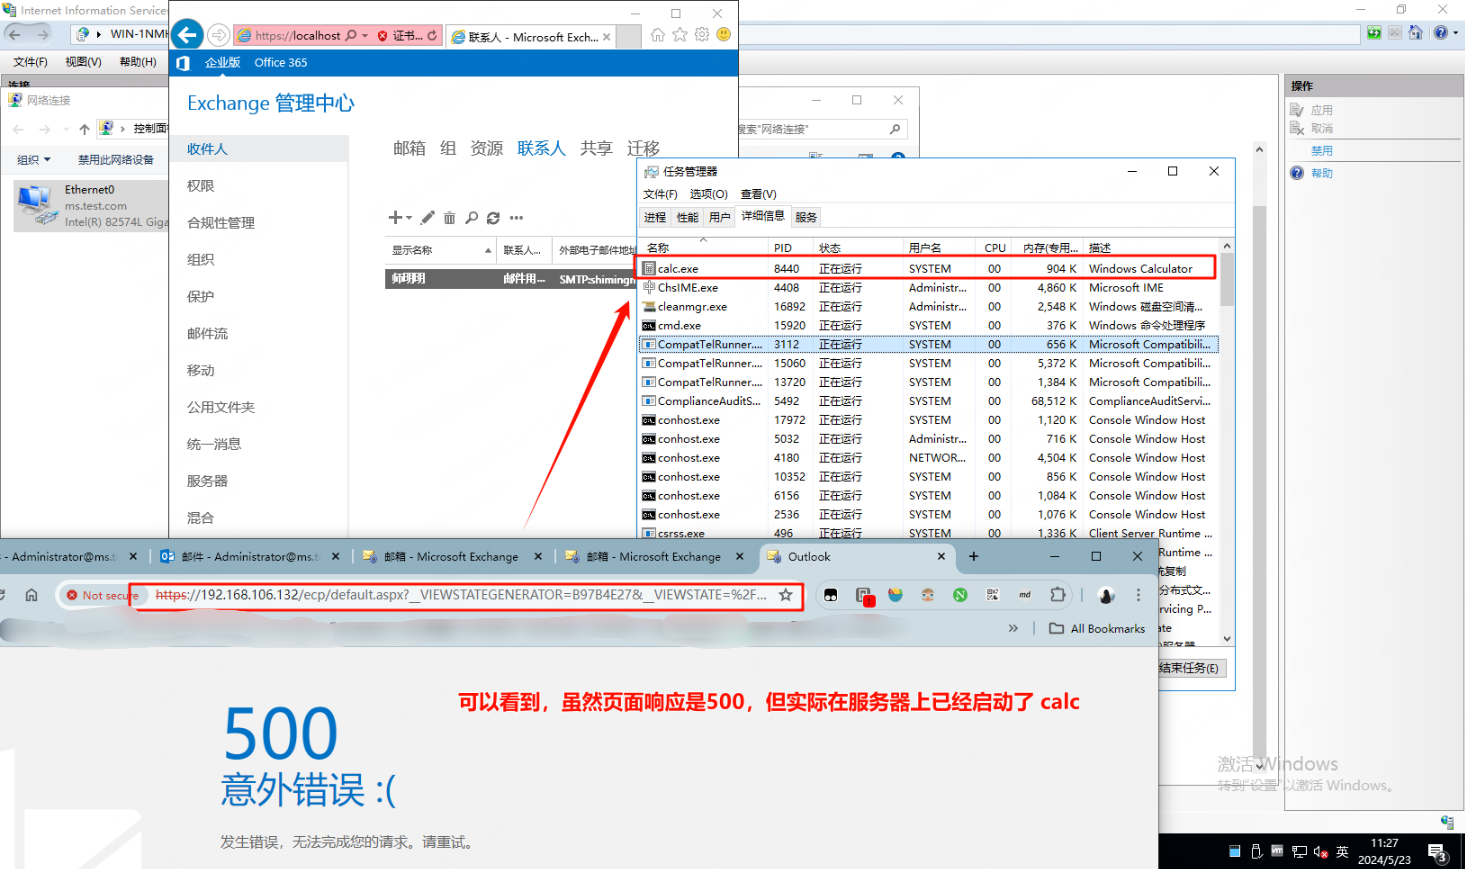Click the Chrome home icon

pyautogui.click(x=31, y=595)
